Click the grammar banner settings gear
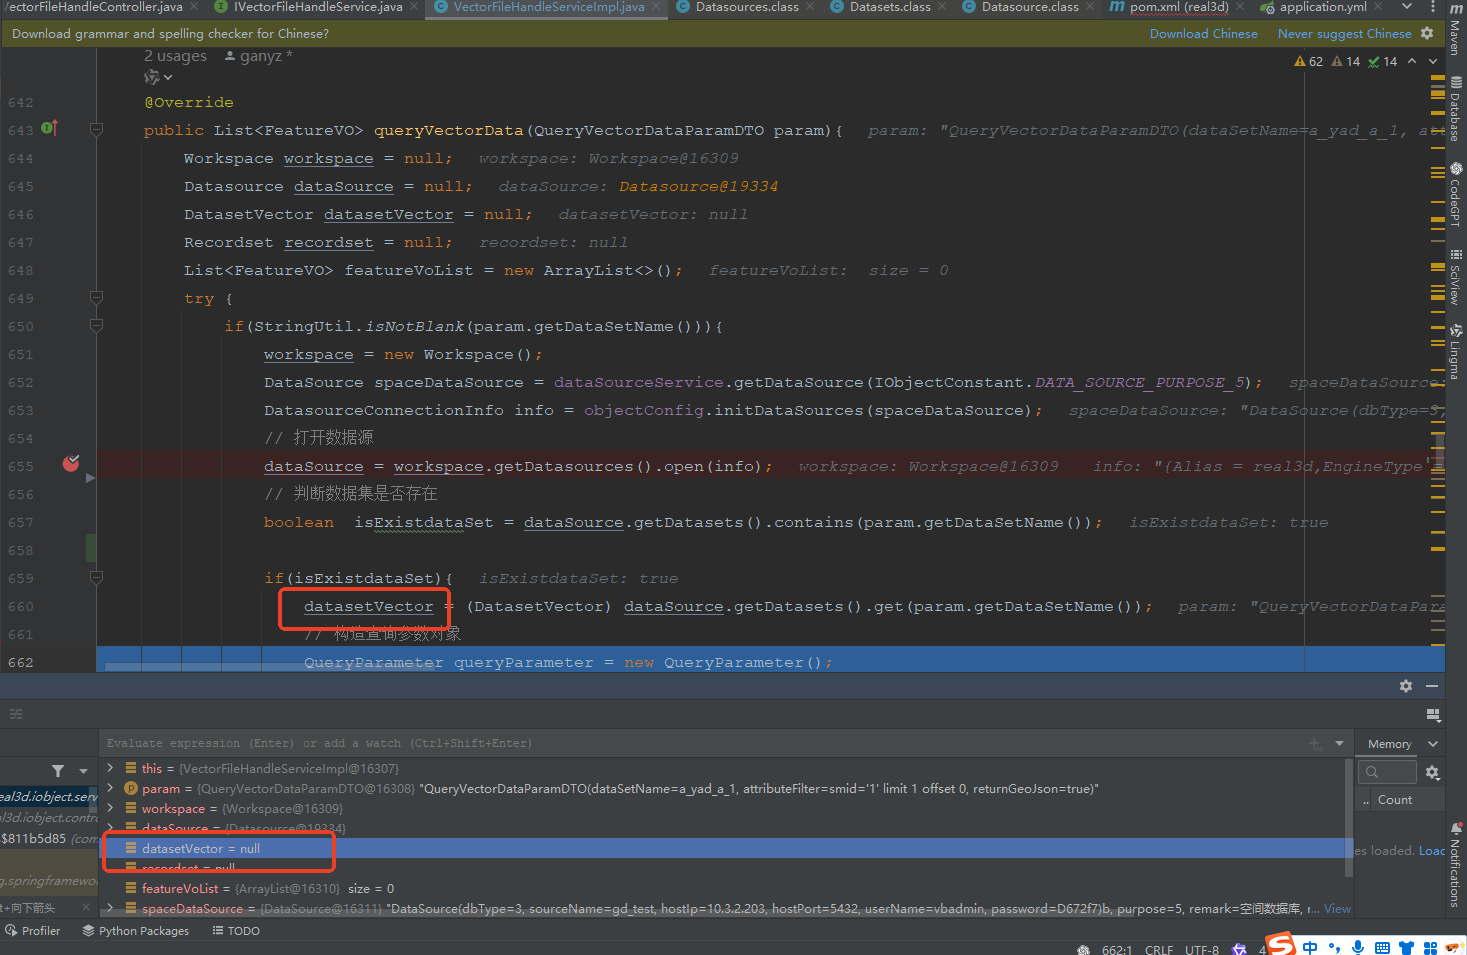 tap(1427, 33)
